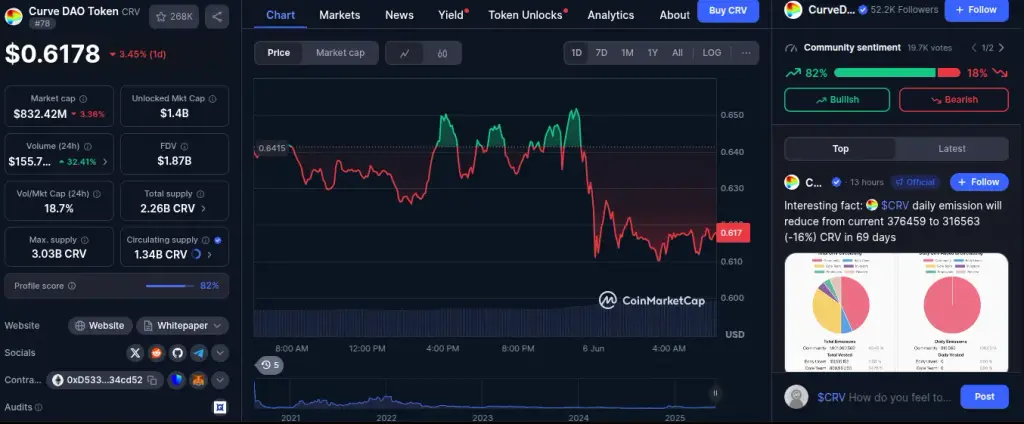Screen dimensions: 1024x424
Task: Switch feed to Top posts
Action: pos(840,149)
